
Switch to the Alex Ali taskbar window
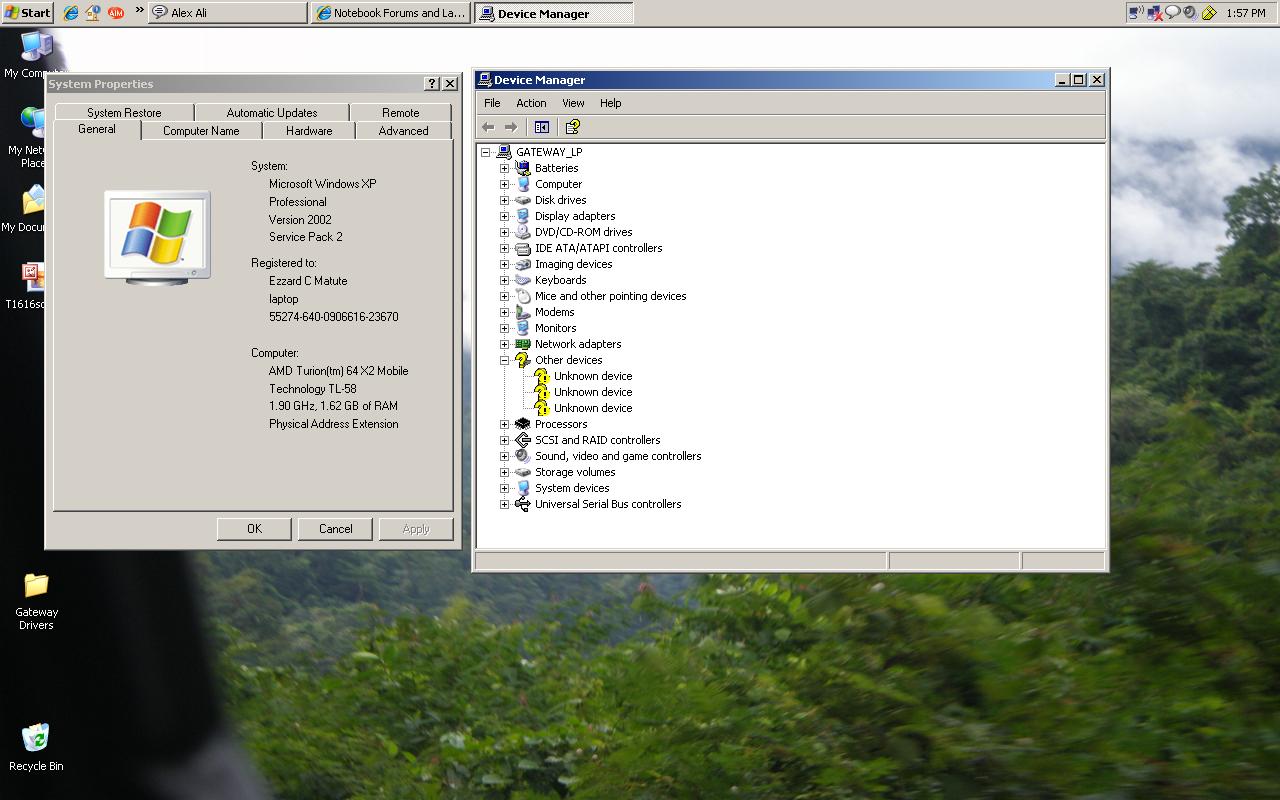228,13
